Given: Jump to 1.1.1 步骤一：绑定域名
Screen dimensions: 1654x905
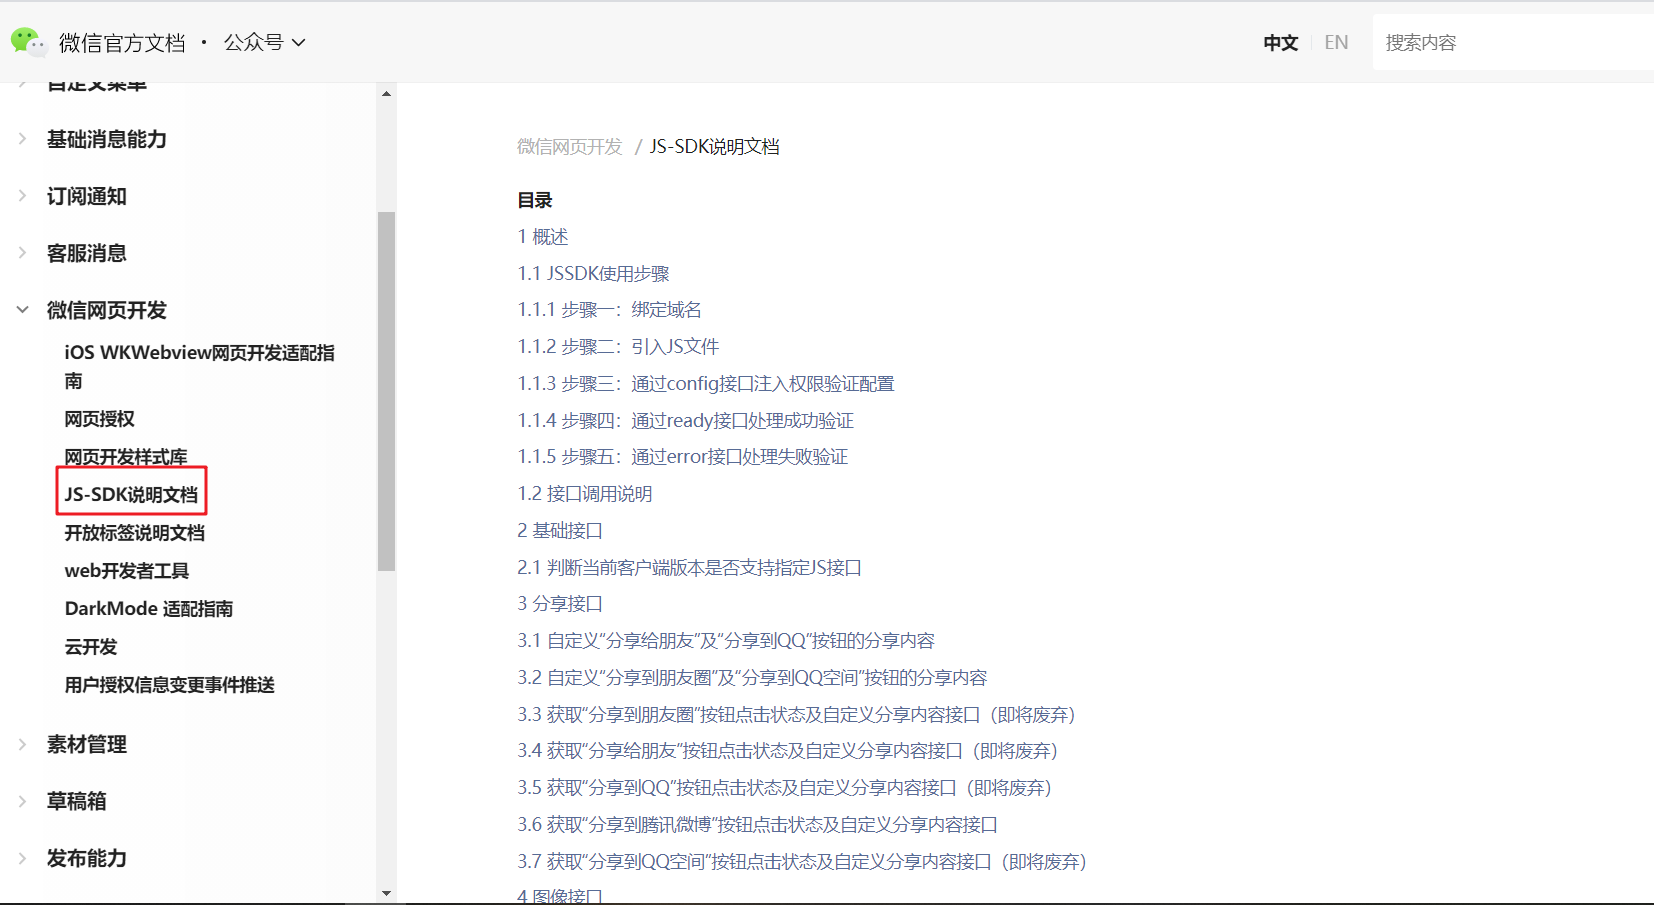Looking at the screenshot, I should point(610,310).
